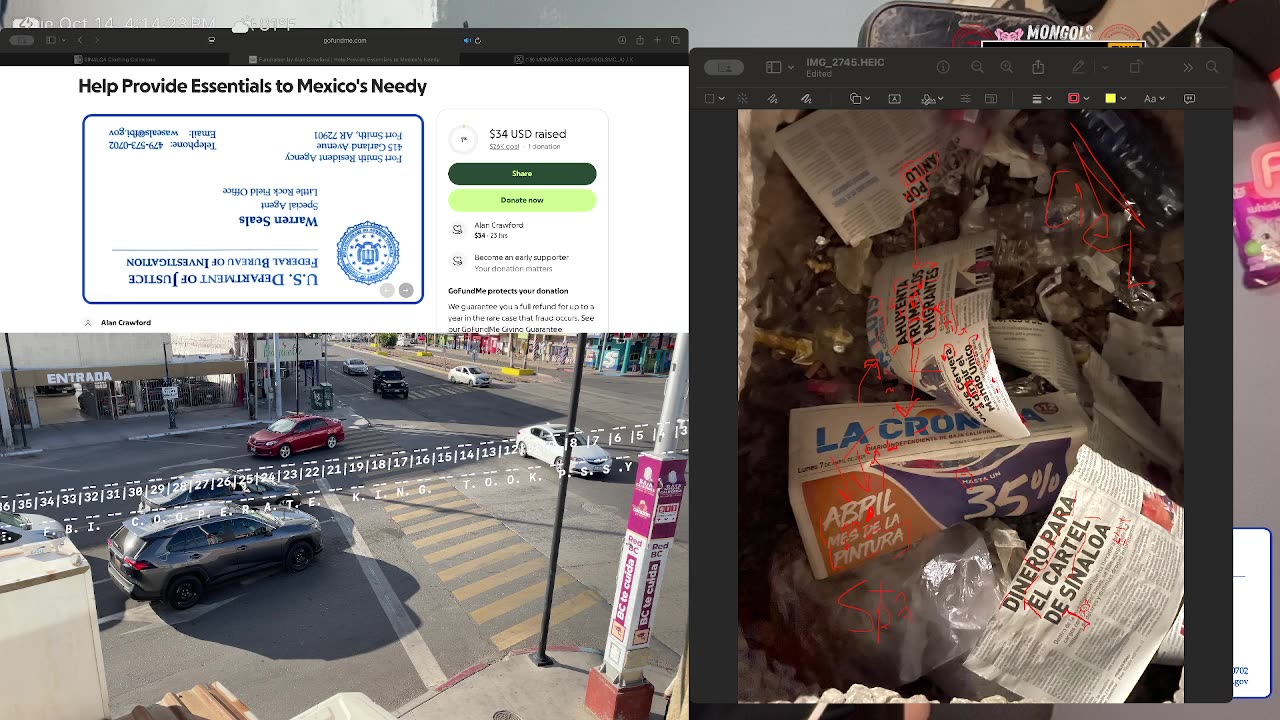Click the fundraiser title Help Provide Essentials
Screen dimensions: 1280x720
[253, 86]
